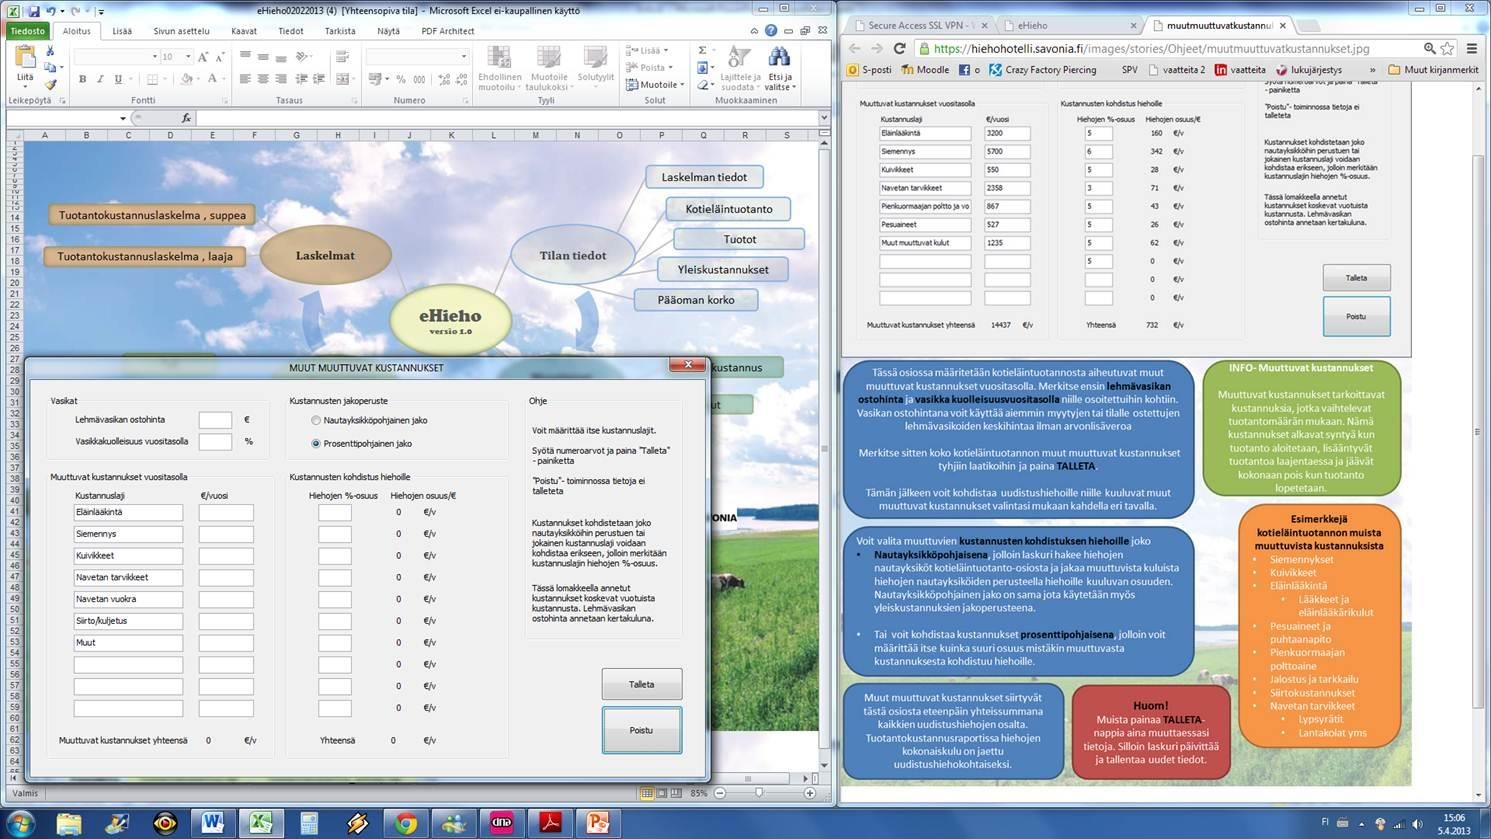Switch to the Lisää ribbon tab
This screenshot has height=839, width=1491.
point(122,31)
